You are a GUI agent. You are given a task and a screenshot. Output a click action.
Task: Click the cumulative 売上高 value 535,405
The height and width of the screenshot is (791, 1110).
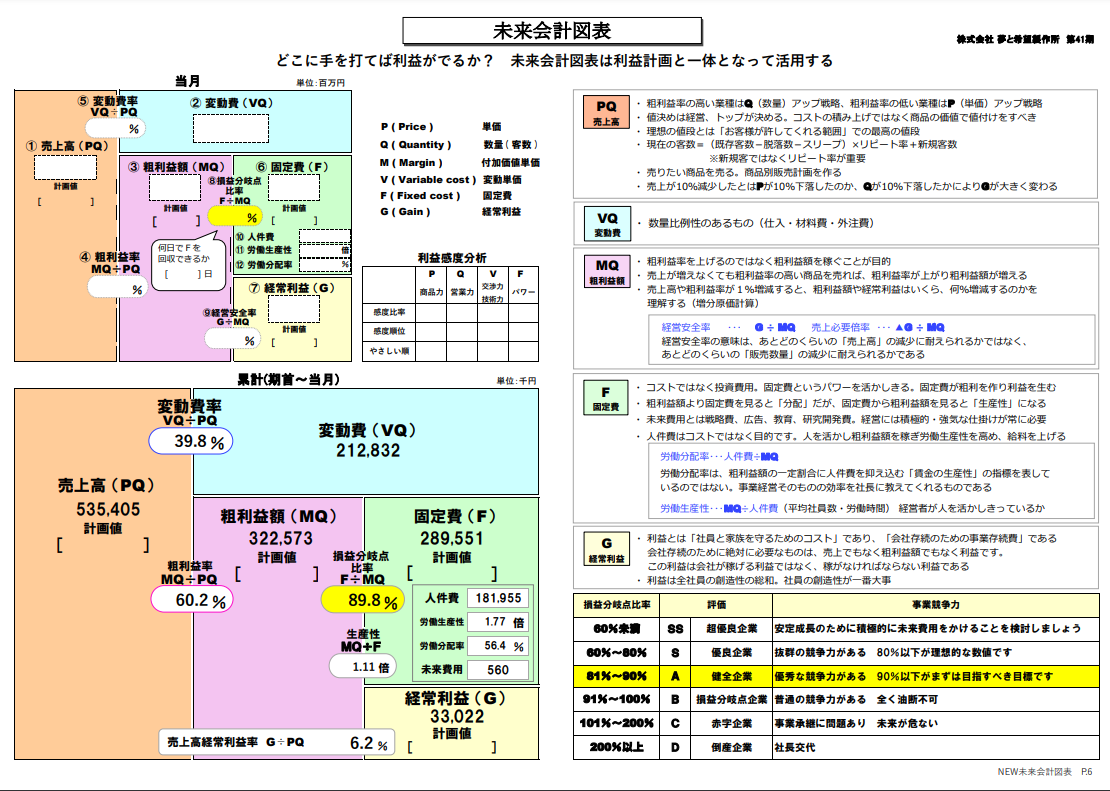pyautogui.click(x=108, y=509)
